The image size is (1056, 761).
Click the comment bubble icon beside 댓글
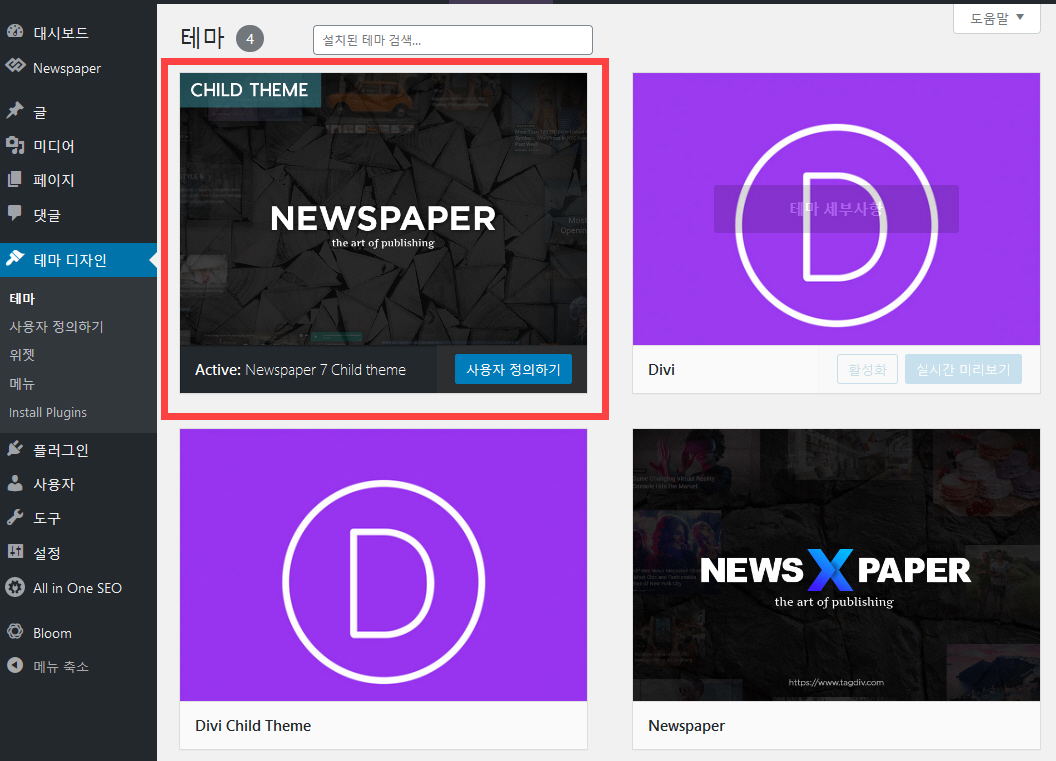[x=15, y=213]
